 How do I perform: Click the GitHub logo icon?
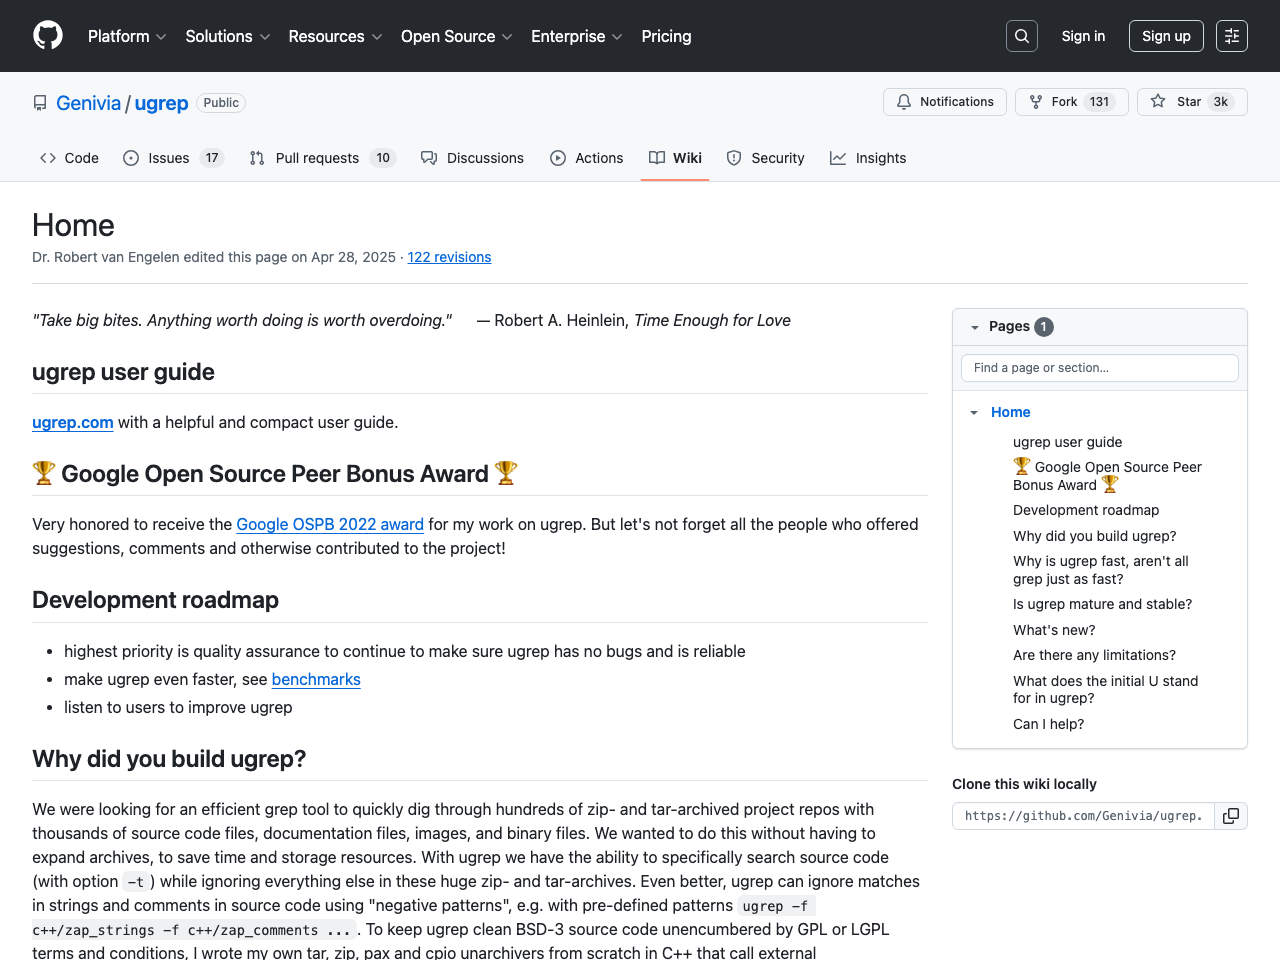coord(47,35)
